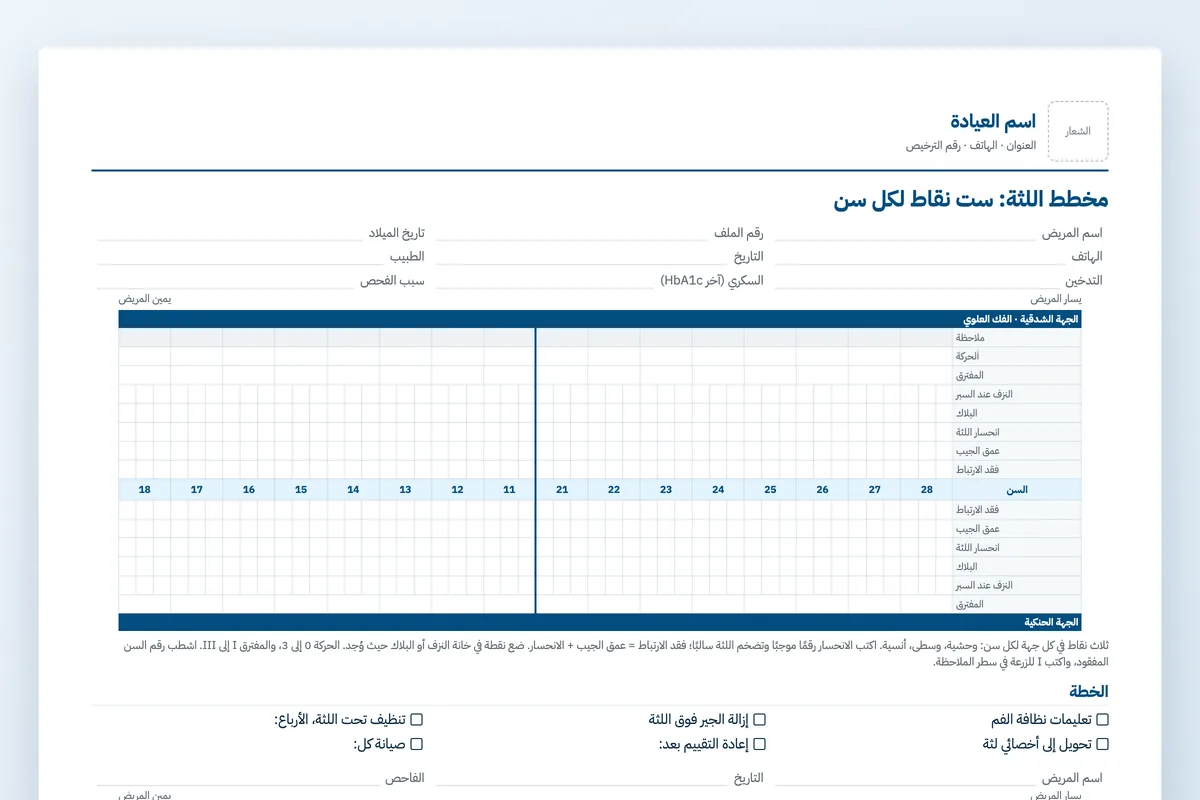
Task: Click tooth number 27
Action: (875, 490)
